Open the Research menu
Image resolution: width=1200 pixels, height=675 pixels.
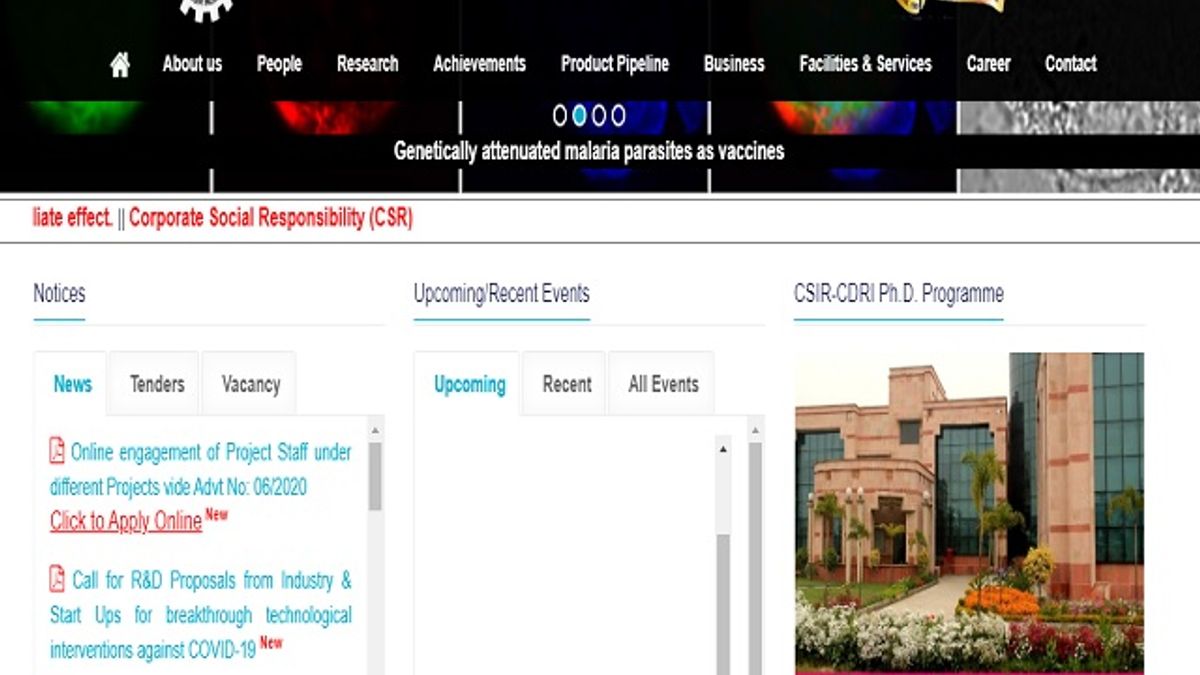click(x=367, y=64)
